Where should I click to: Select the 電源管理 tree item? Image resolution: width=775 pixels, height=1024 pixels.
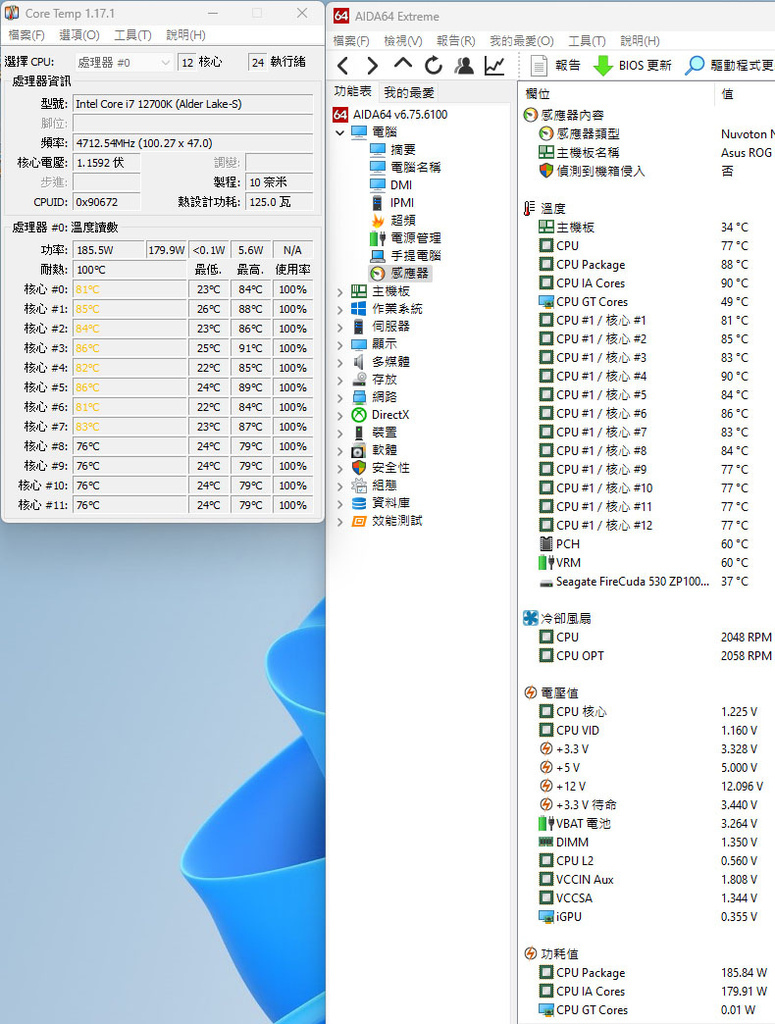pyautogui.click(x=405, y=238)
